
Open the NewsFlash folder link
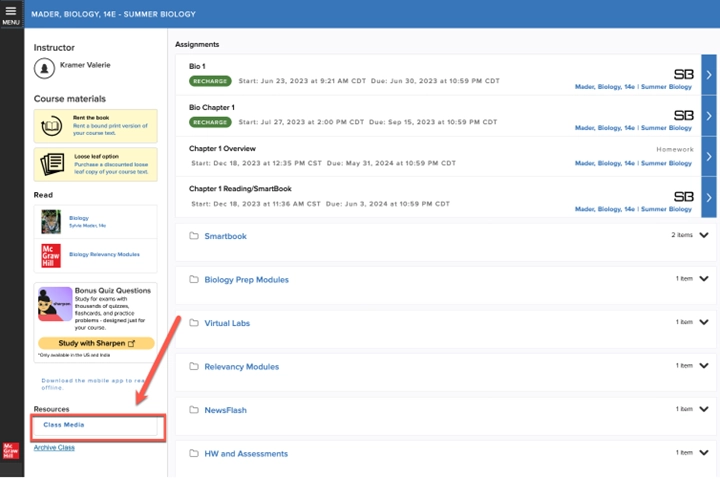pos(225,410)
